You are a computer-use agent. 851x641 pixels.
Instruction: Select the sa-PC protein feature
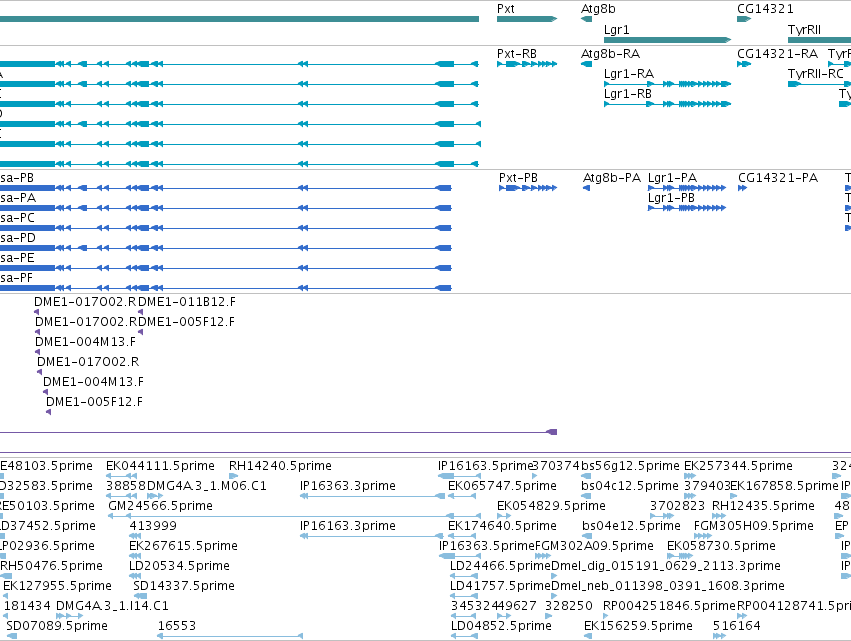click(x=225, y=228)
